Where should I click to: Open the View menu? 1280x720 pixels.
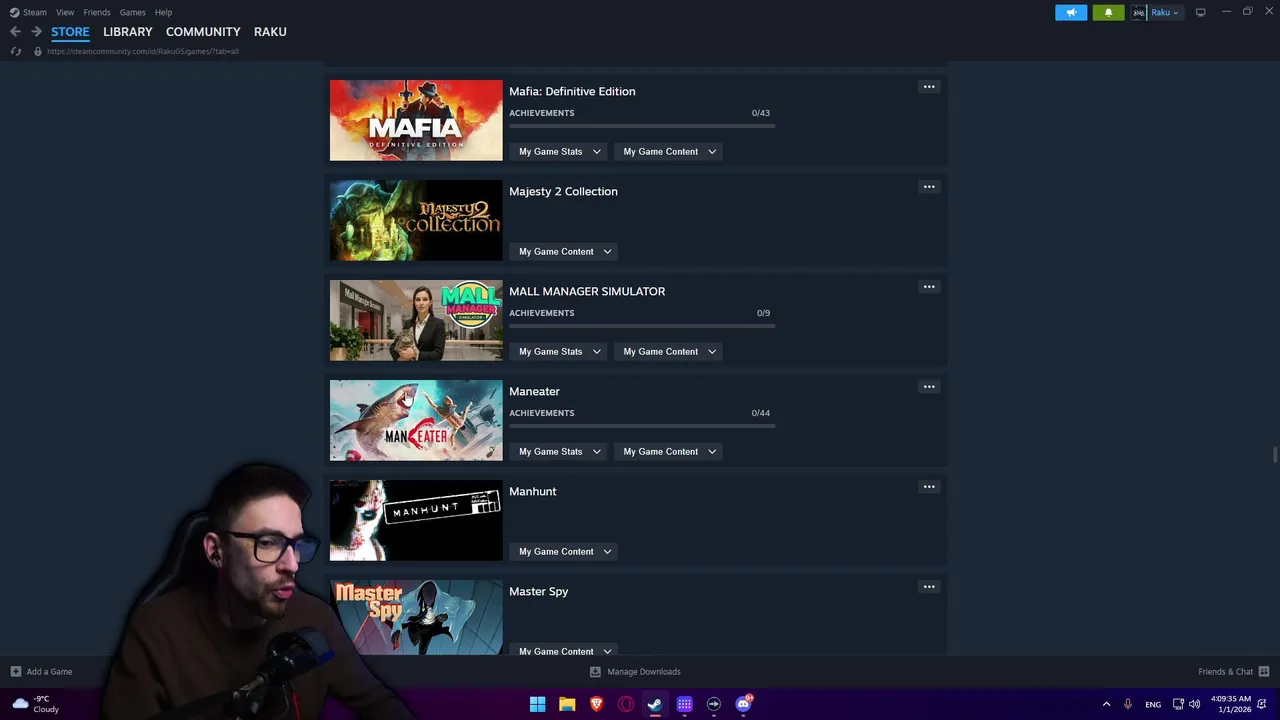pyautogui.click(x=65, y=12)
